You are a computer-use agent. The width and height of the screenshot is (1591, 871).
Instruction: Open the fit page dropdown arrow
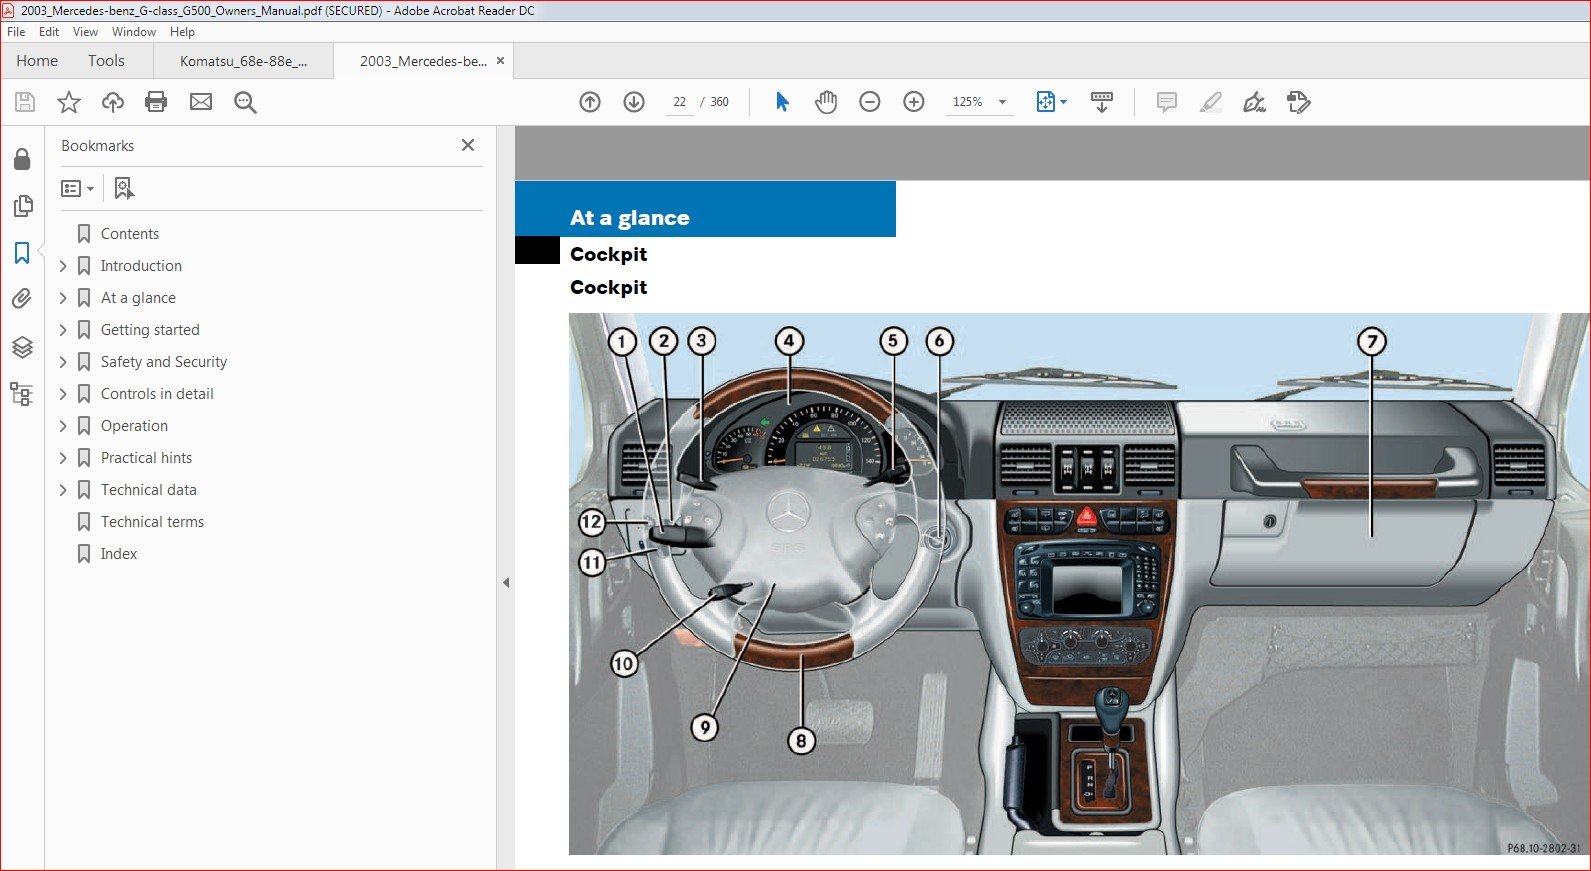coord(1064,102)
